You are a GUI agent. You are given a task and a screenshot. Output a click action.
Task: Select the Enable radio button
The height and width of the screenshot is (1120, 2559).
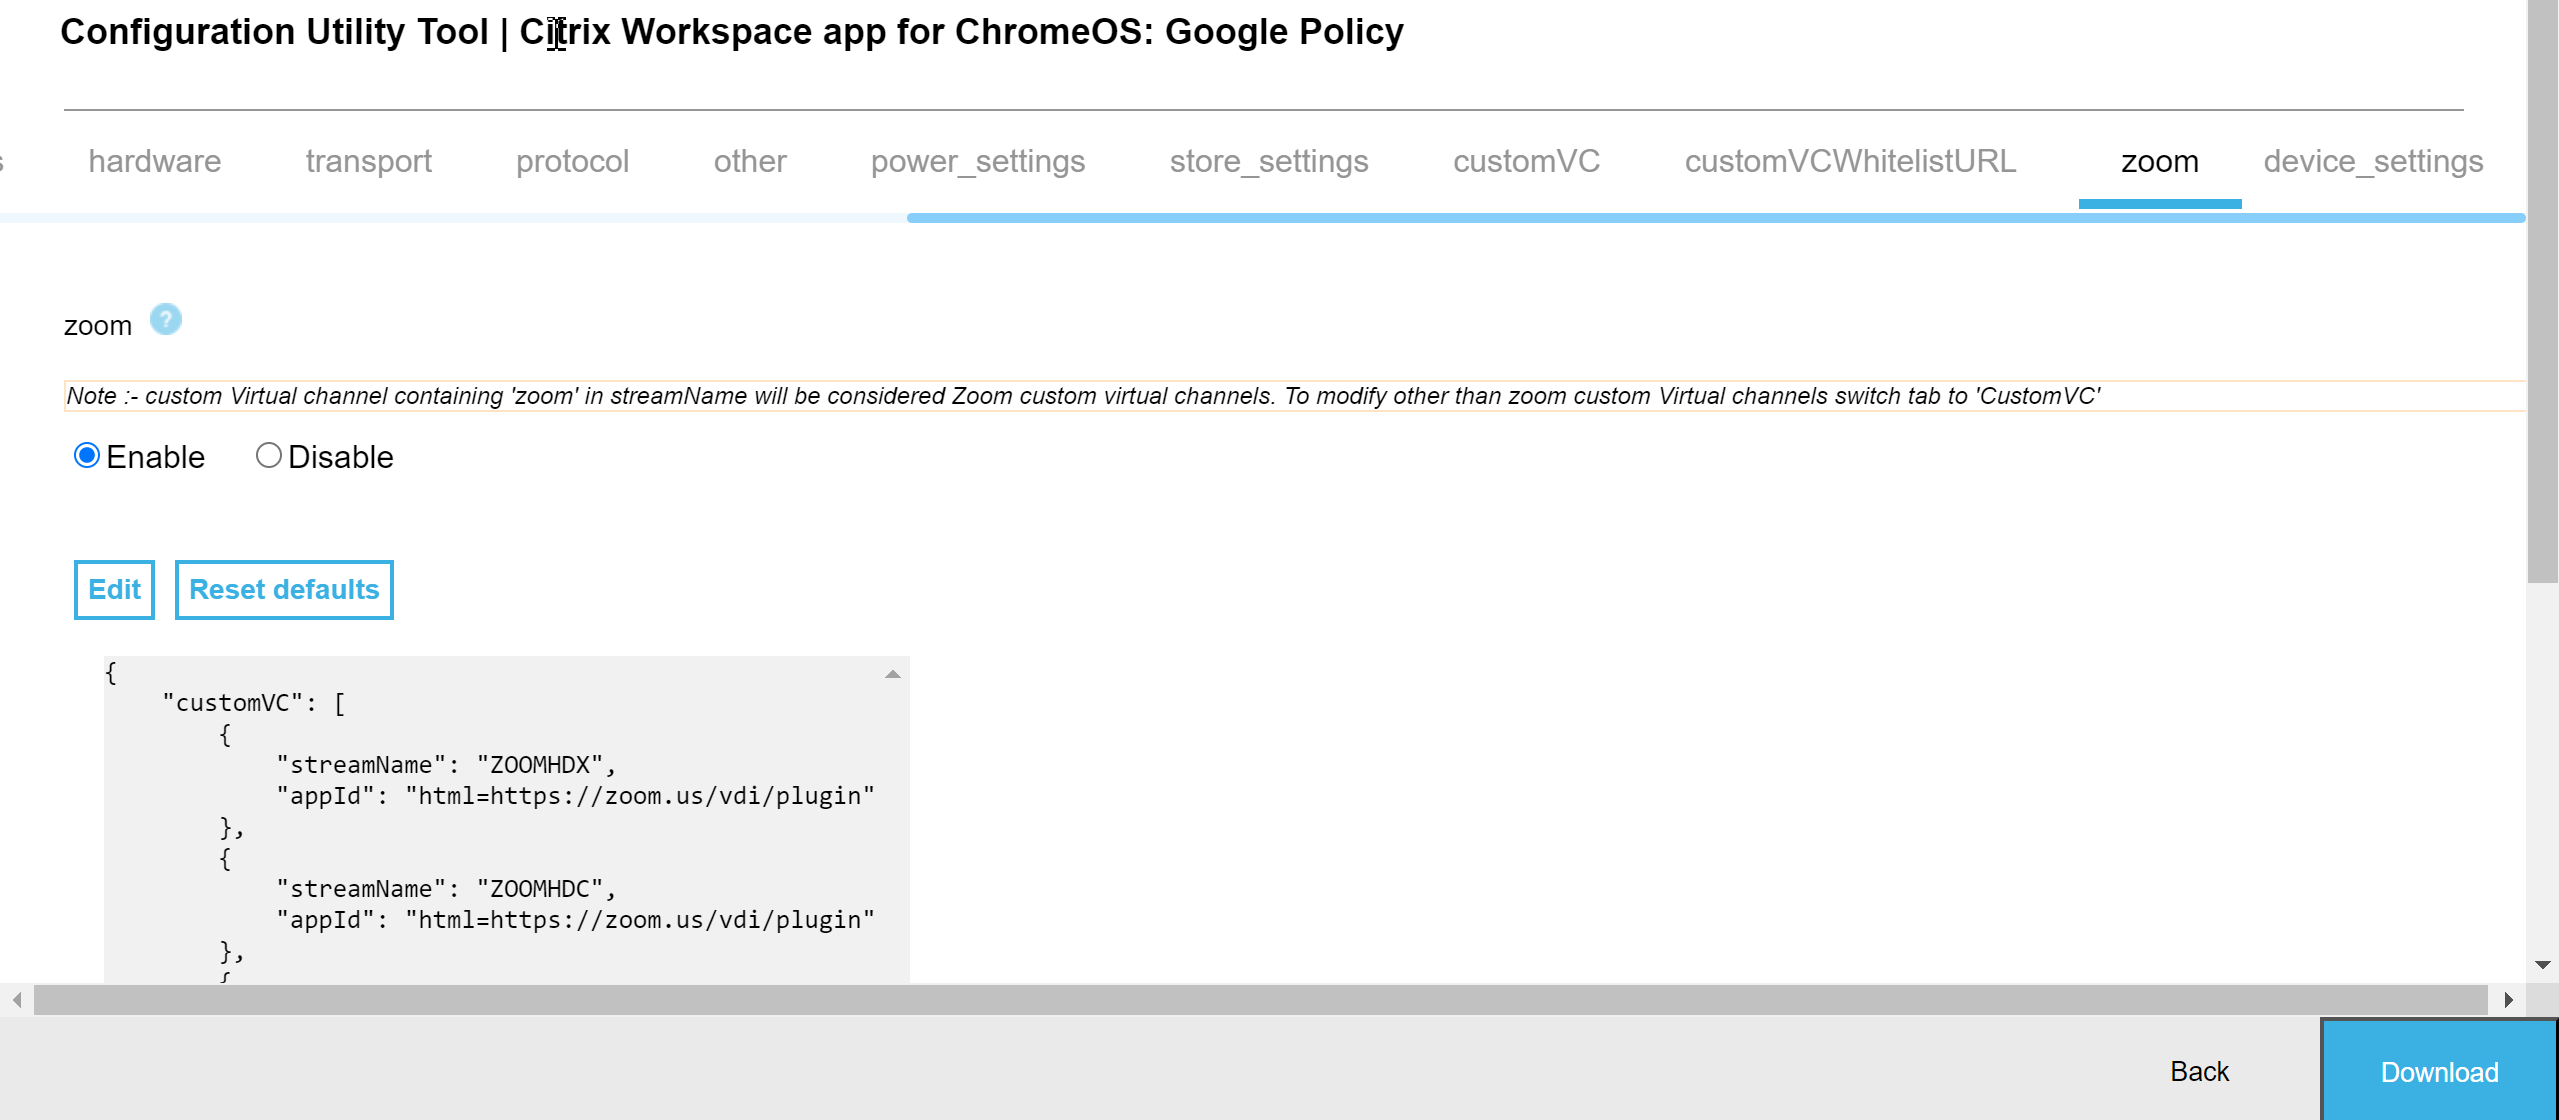pos(87,456)
